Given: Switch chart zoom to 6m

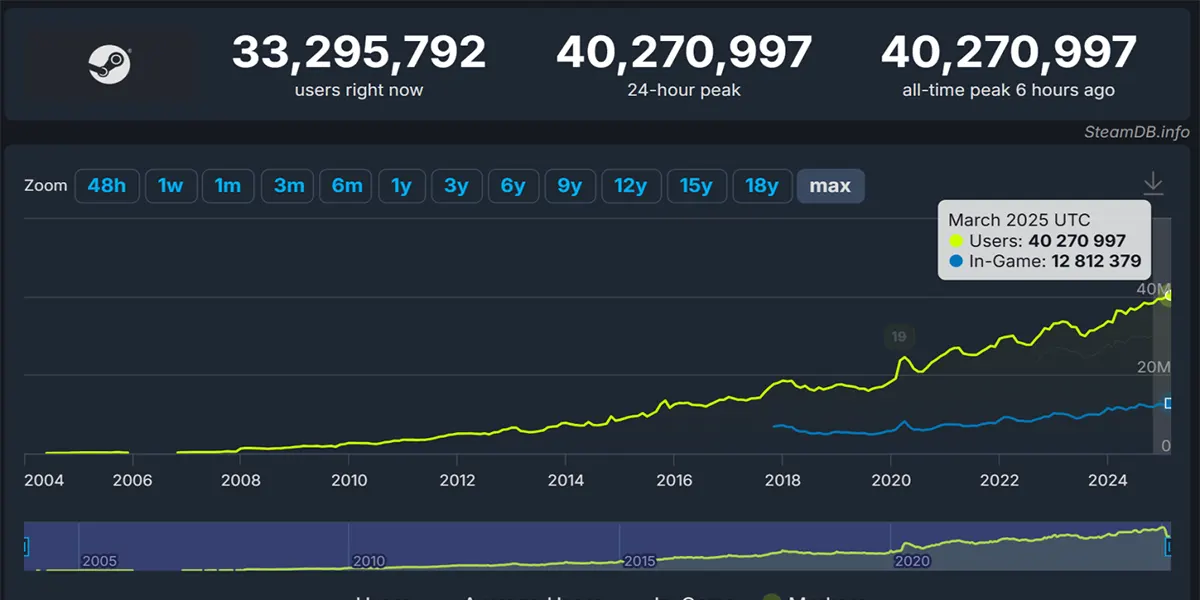Looking at the screenshot, I should tap(346, 186).
